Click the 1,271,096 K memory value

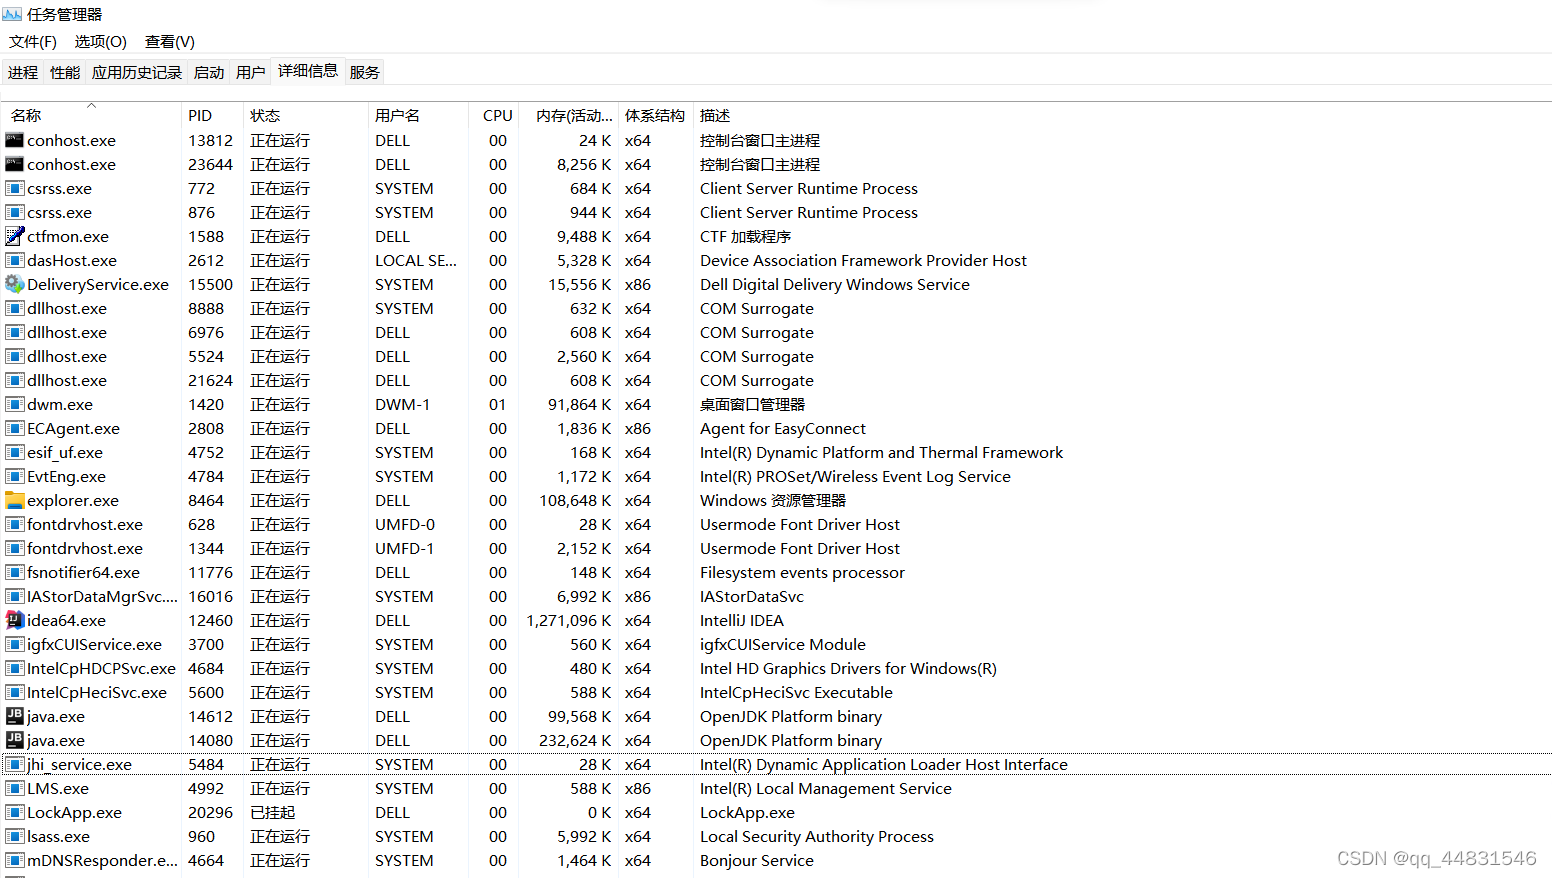click(569, 620)
